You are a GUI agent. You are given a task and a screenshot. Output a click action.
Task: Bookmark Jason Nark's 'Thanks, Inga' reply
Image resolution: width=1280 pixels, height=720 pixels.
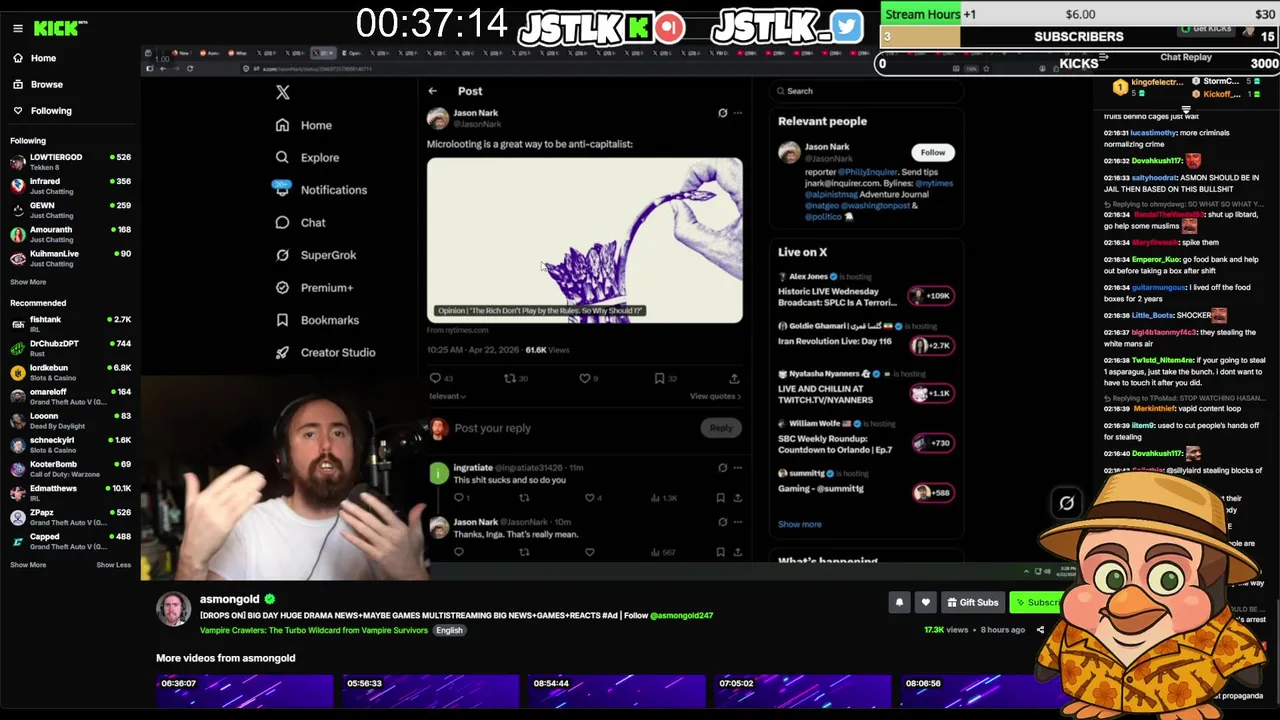tap(720, 552)
